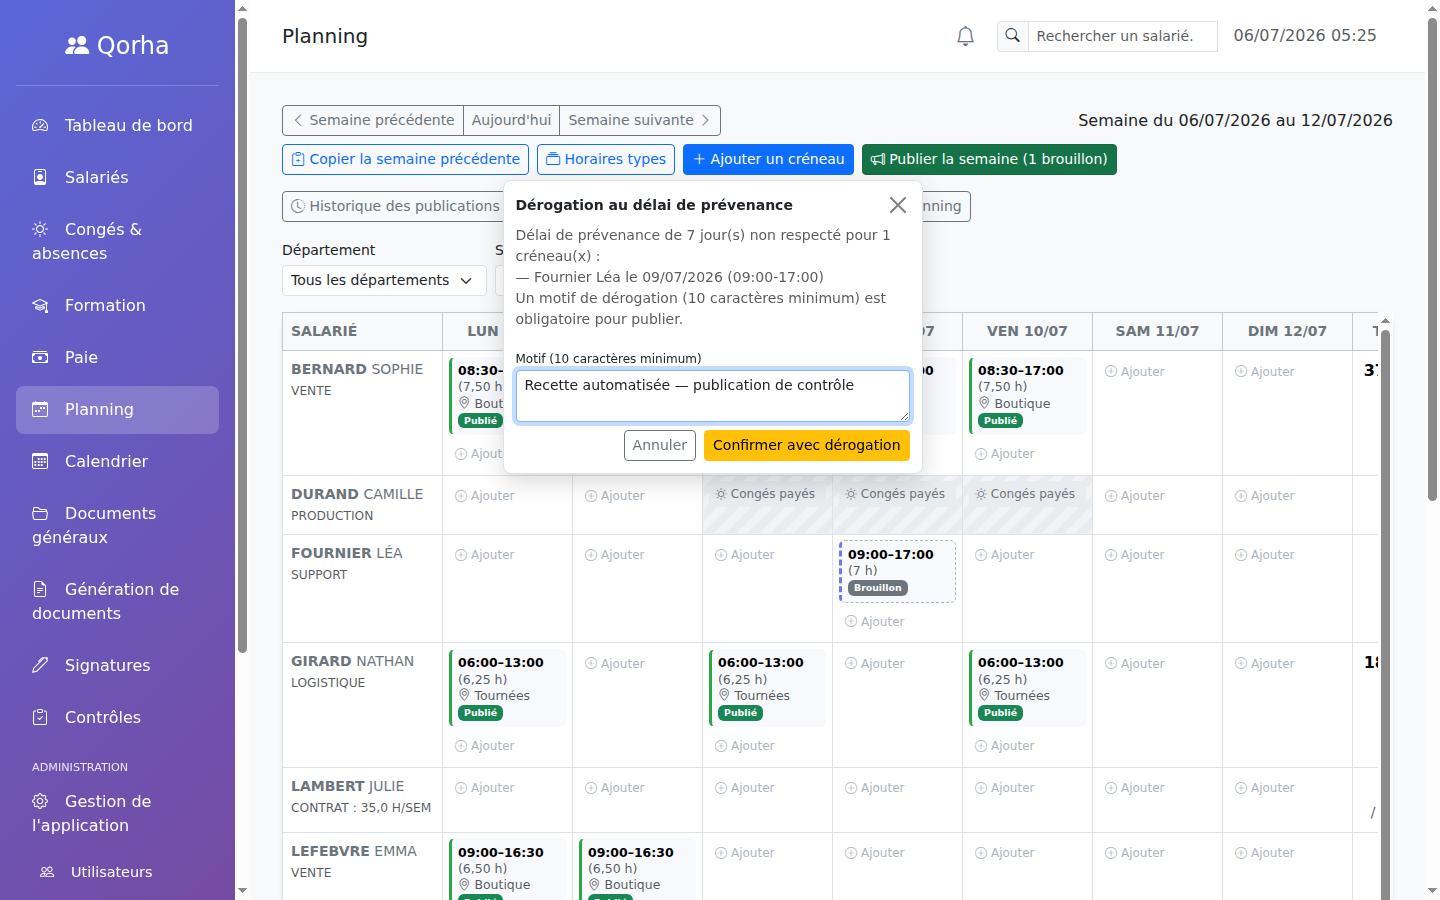
Task: Open the notifications bell
Action: [965, 36]
